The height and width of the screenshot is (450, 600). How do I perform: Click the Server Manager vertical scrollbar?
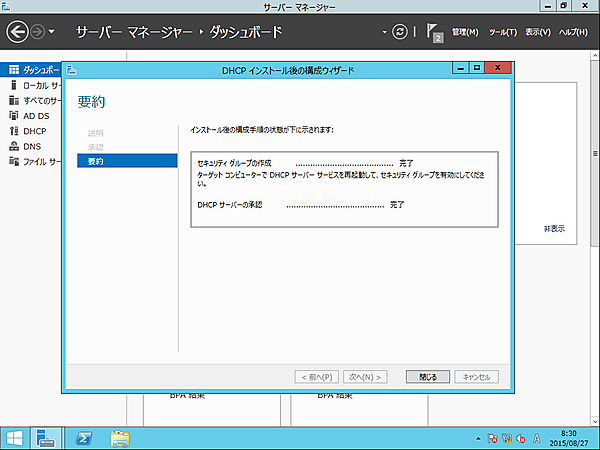[595, 153]
